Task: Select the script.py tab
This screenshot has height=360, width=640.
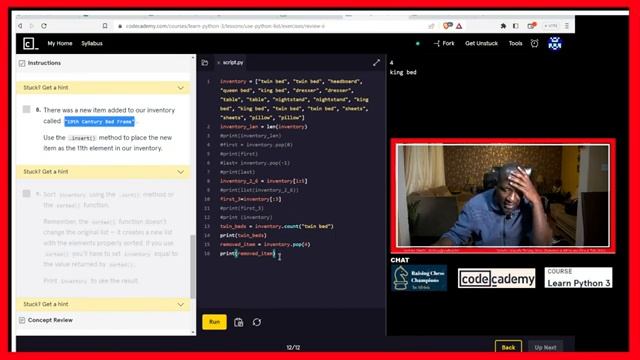Action: coord(233,62)
